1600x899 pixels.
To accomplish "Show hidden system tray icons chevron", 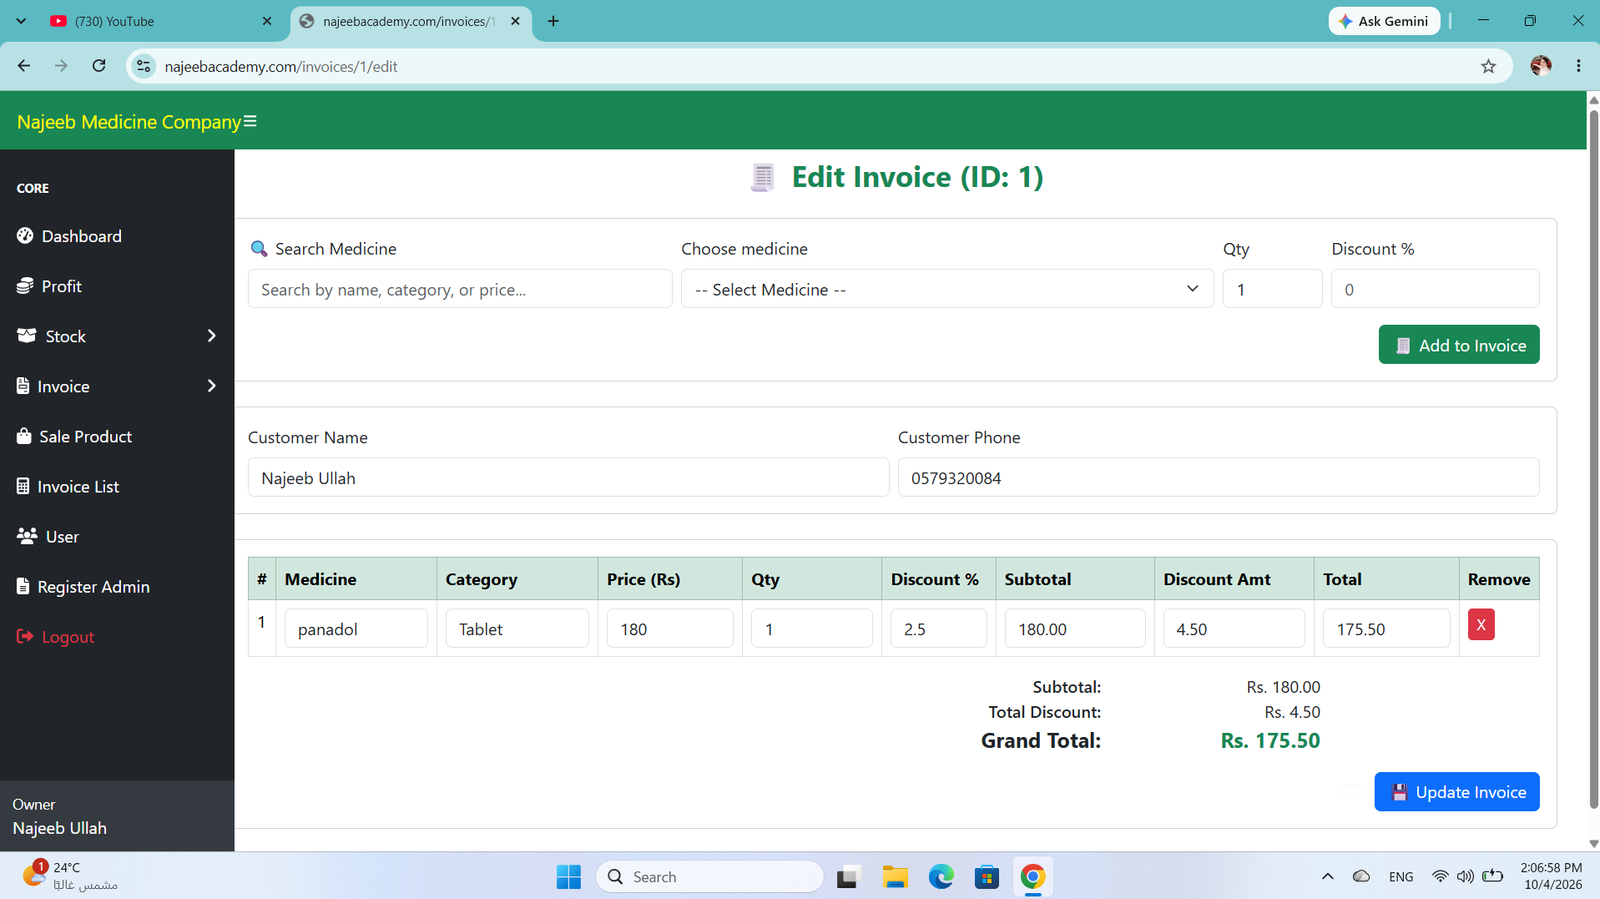I will coord(1328,877).
